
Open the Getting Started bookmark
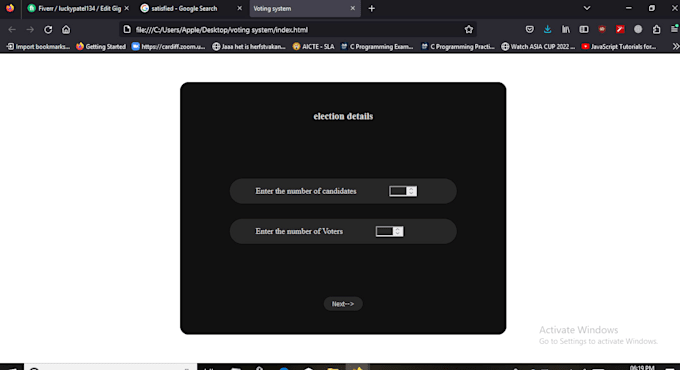tap(101, 46)
